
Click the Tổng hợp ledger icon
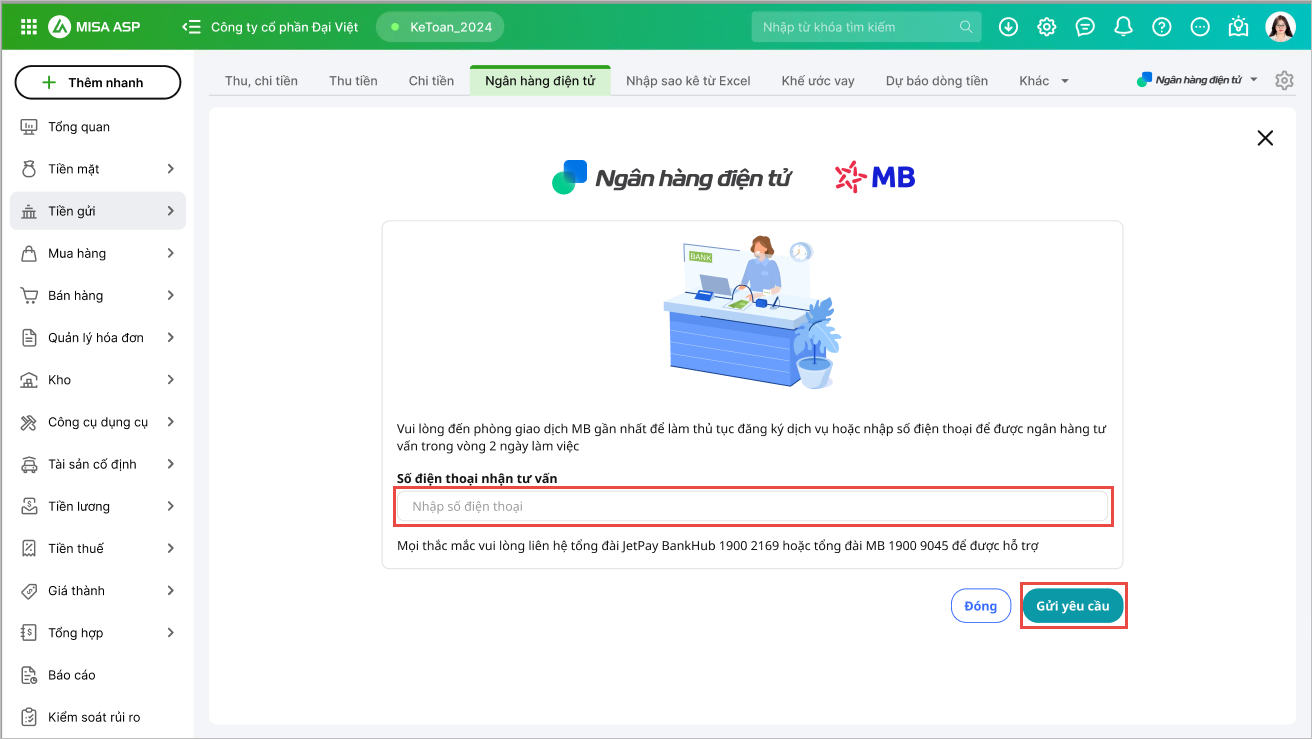coord(29,633)
